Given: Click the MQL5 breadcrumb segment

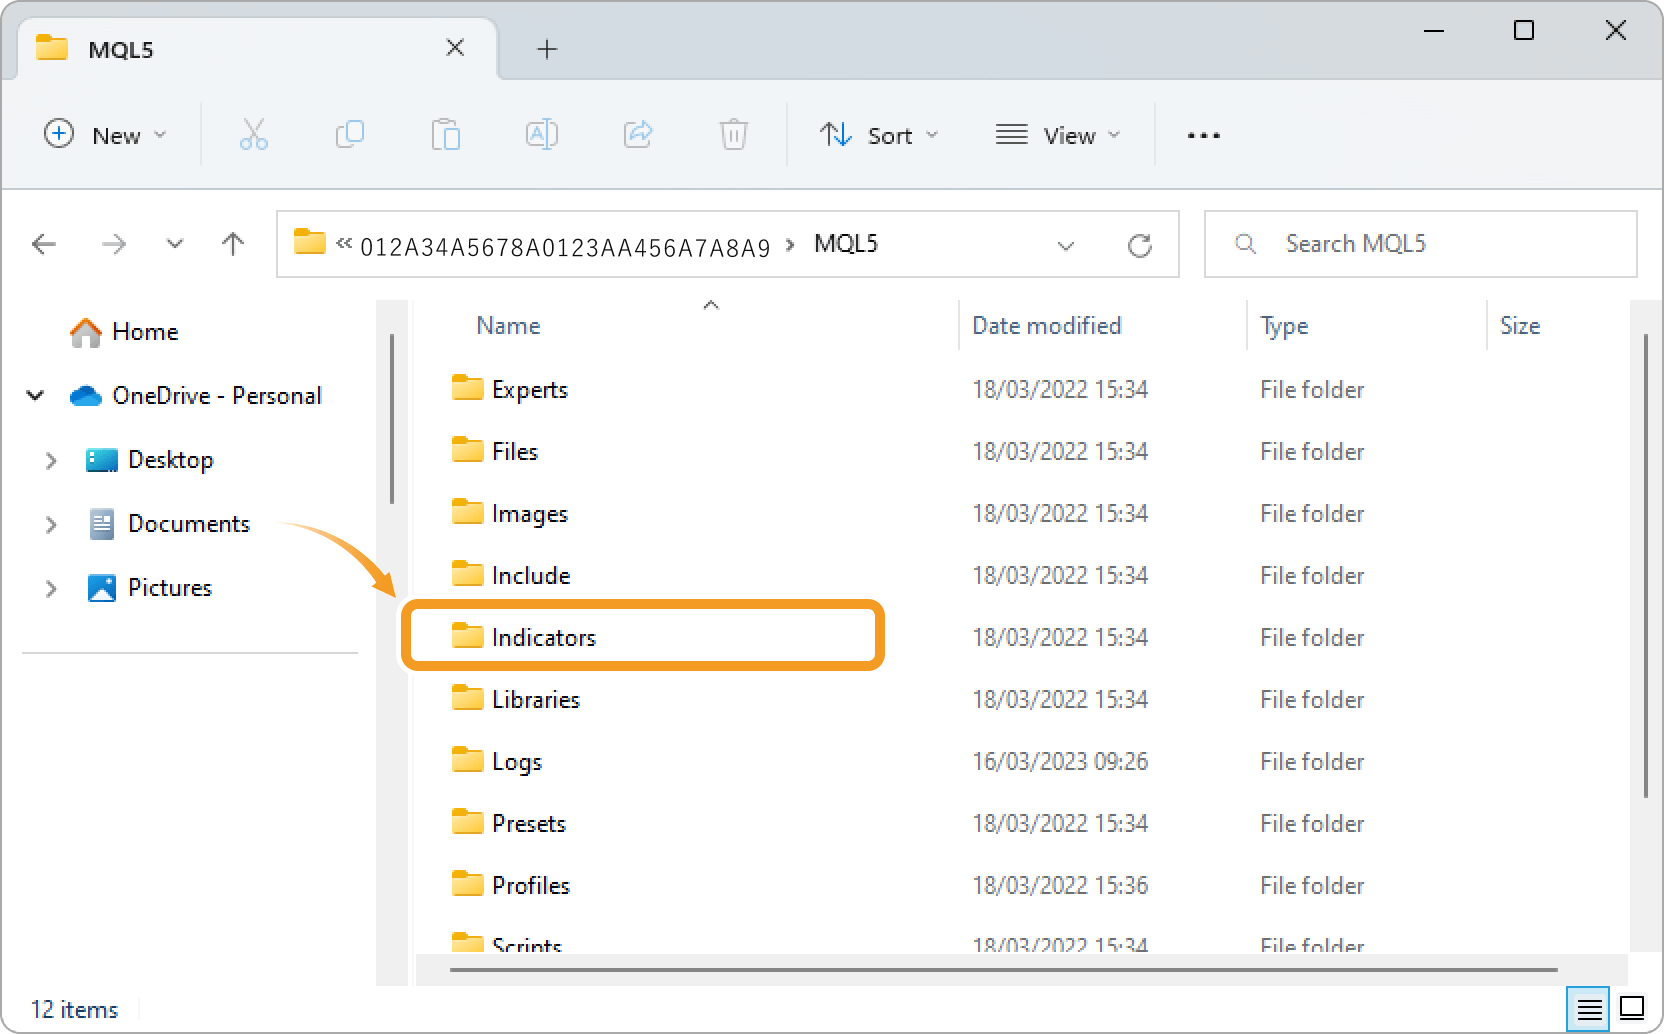Looking at the screenshot, I should pyautogui.click(x=846, y=244).
